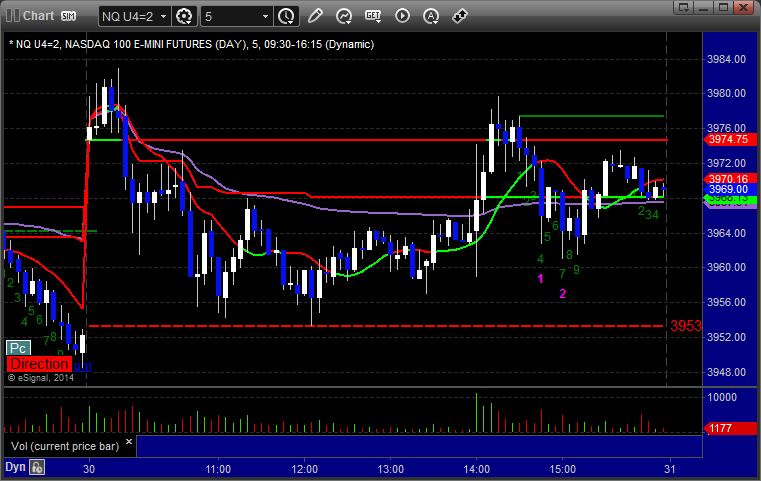Image resolution: width=761 pixels, height=481 pixels.
Task: Click the 12:00 time axis label
Action: (x=305, y=469)
